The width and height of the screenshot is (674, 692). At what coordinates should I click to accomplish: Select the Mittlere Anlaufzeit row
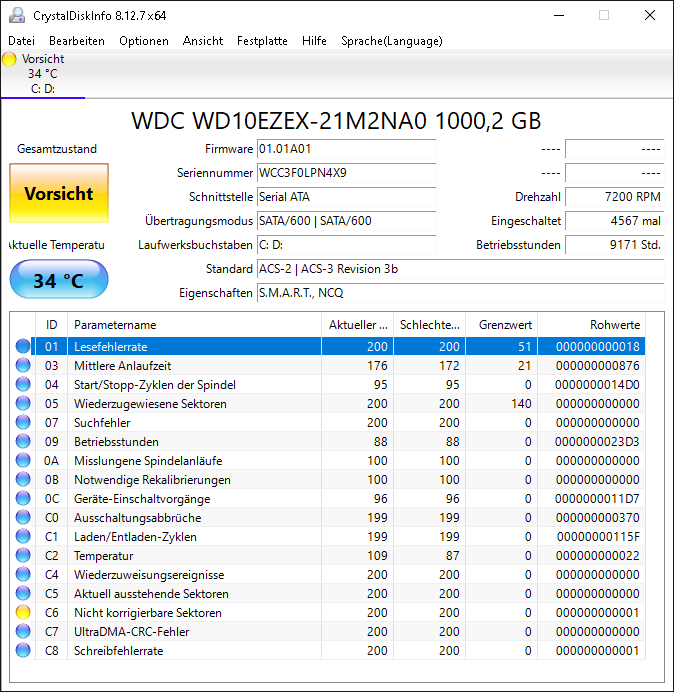(x=329, y=365)
